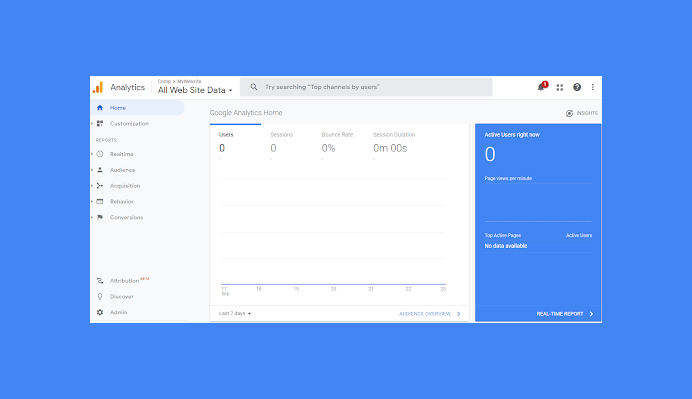The image size is (692, 399).
Task: Click the Realtime clock icon
Action: click(100, 154)
